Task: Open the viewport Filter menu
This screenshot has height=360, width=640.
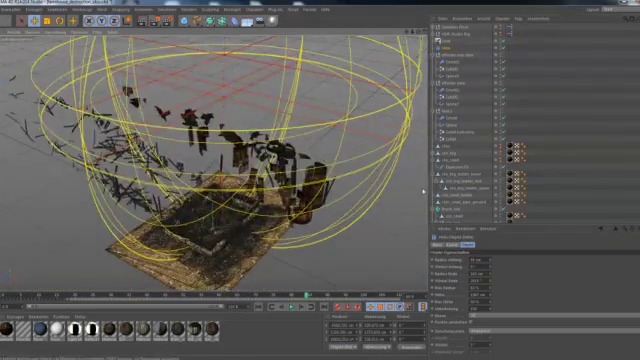Action: (97, 32)
